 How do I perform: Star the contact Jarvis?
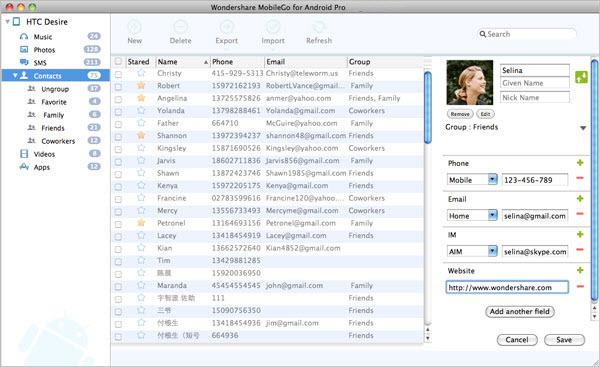[141, 160]
